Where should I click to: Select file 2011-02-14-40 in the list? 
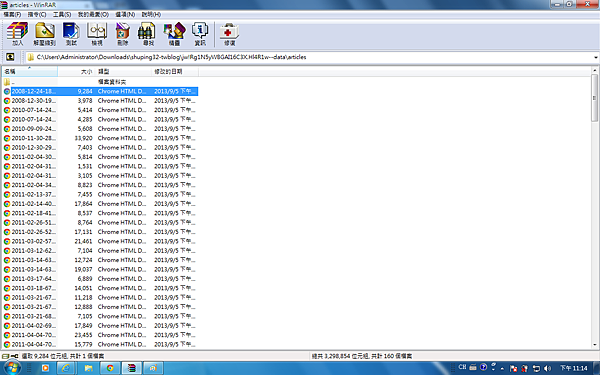click(100, 204)
